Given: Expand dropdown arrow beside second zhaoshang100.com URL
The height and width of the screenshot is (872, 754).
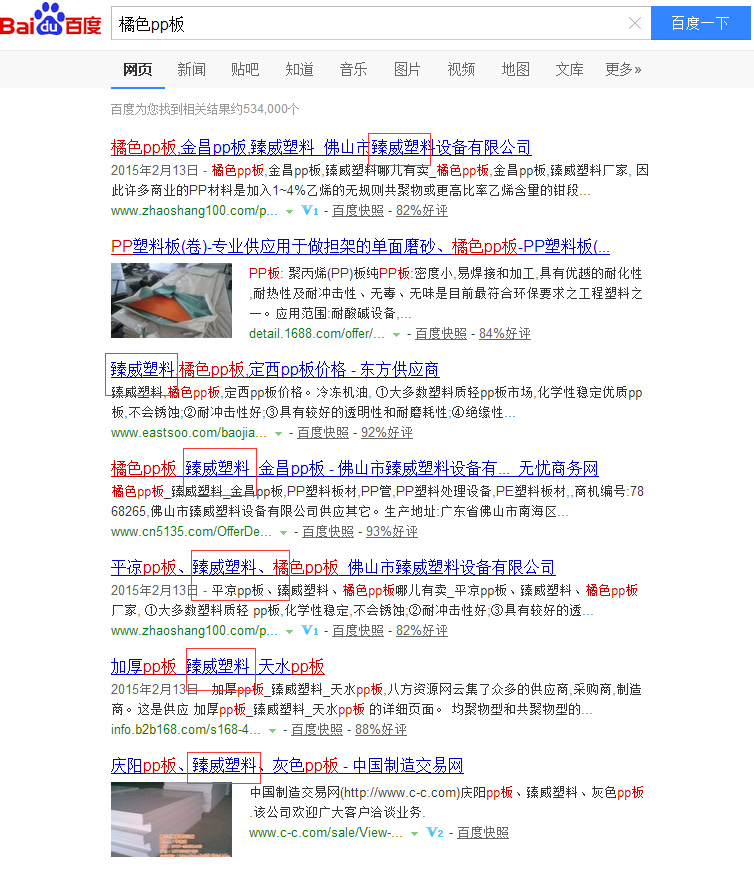Looking at the screenshot, I should click(289, 631).
